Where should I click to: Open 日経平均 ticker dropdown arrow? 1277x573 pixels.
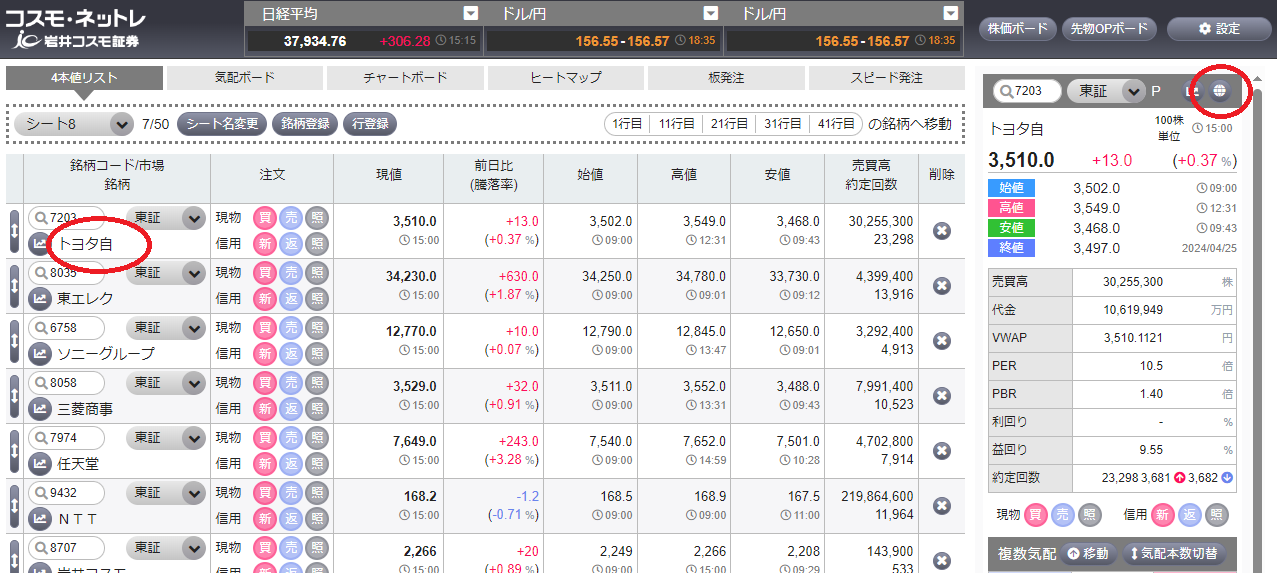click(471, 13)
